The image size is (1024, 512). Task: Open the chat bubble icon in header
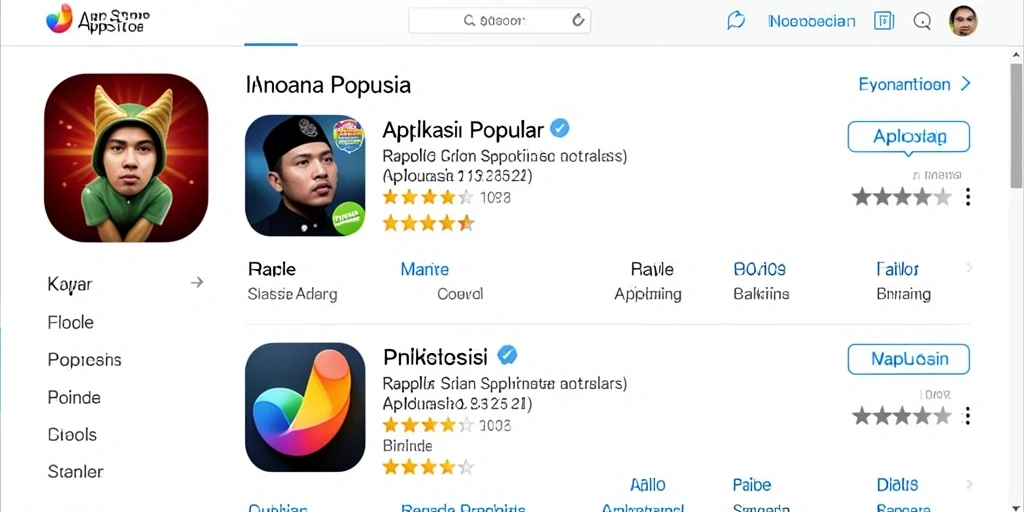coord(736,21)
